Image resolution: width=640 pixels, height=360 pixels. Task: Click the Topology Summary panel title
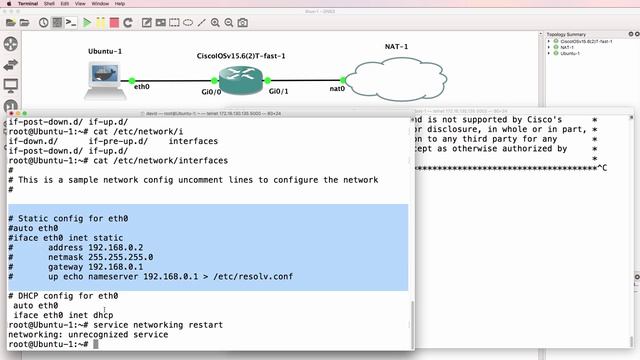(x=566, y=34)
